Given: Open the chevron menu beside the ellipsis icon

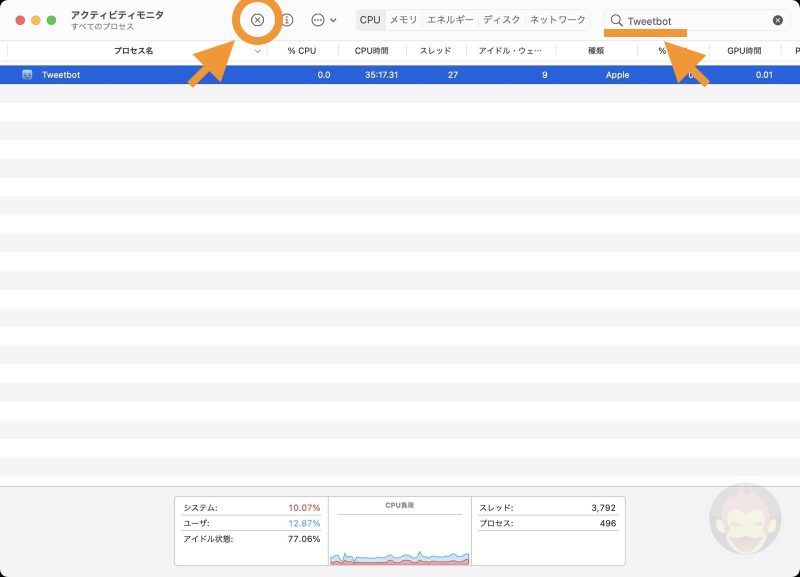Looking at the screenshot, I should coord(334,19).
